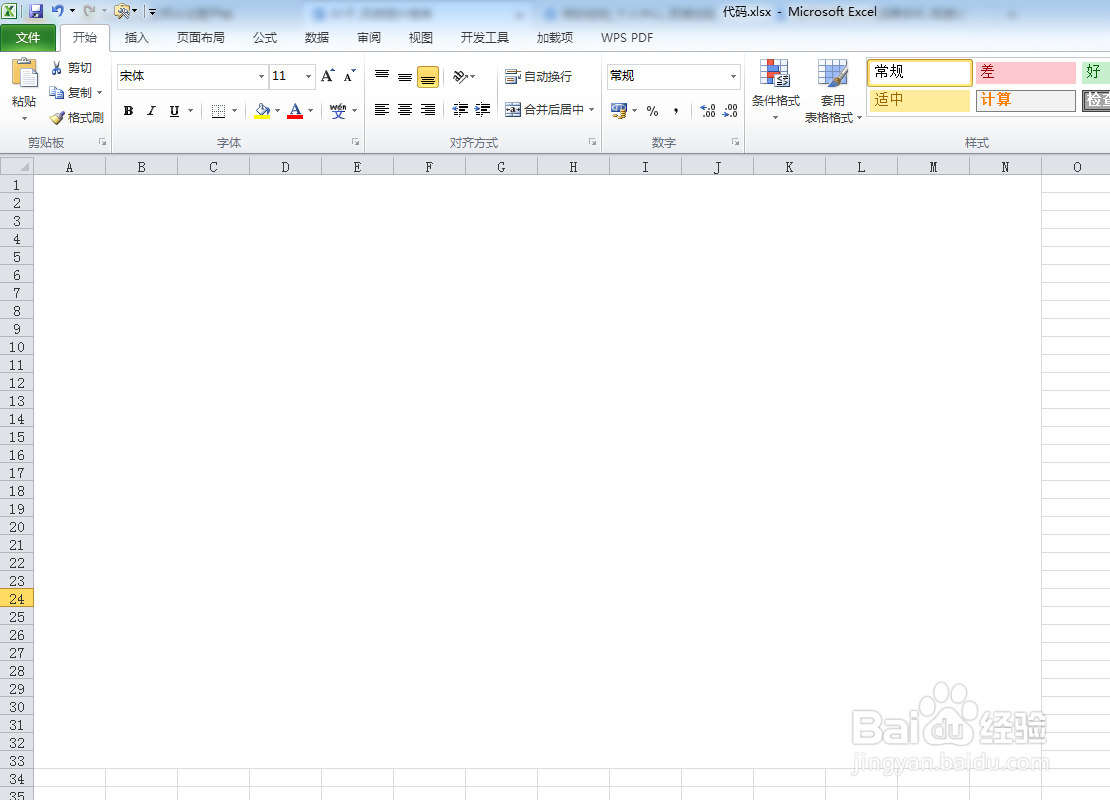Viewport: 1110px width, 800px height.
Task: Apply bold formatting with the B icon
Action: (128, 110)
